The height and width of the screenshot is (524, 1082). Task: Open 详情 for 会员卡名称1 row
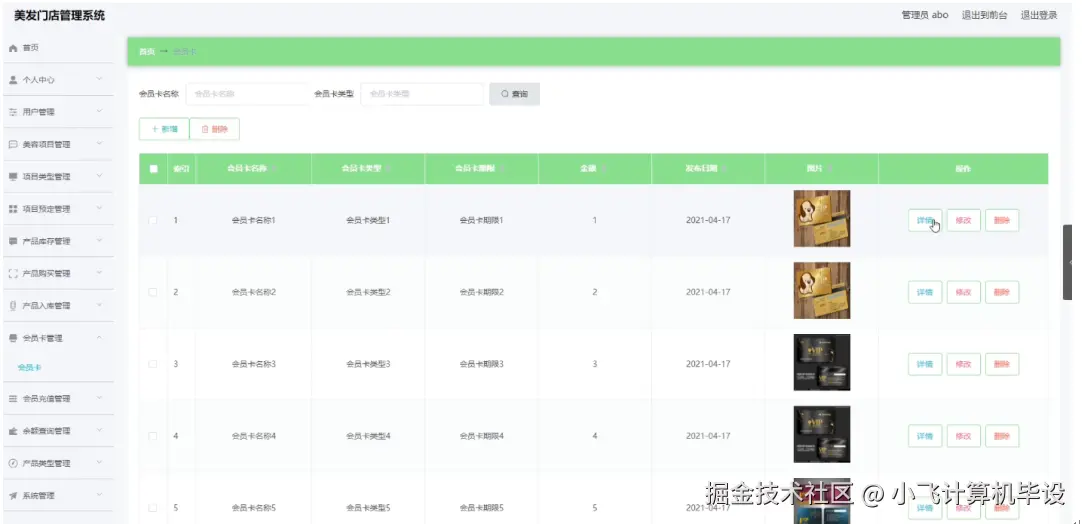(x=925, y=220)
